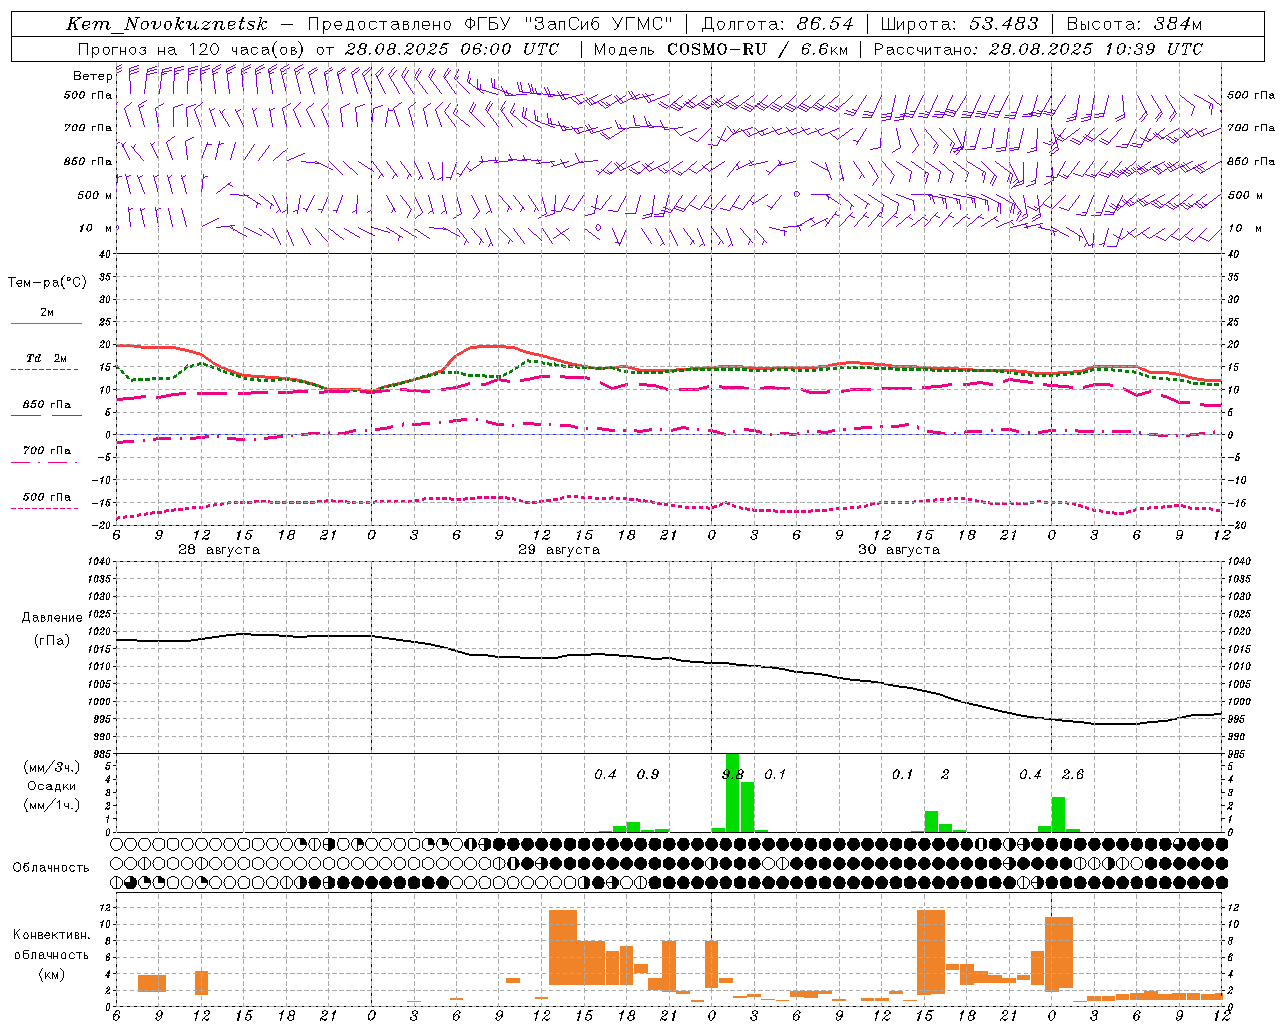Screen dimensions: 1280x1024
Task: Click the Рассчитано: 28.08.2025 10:39 UTC text
Action: pyautogui.click(x=1038, y=49)
